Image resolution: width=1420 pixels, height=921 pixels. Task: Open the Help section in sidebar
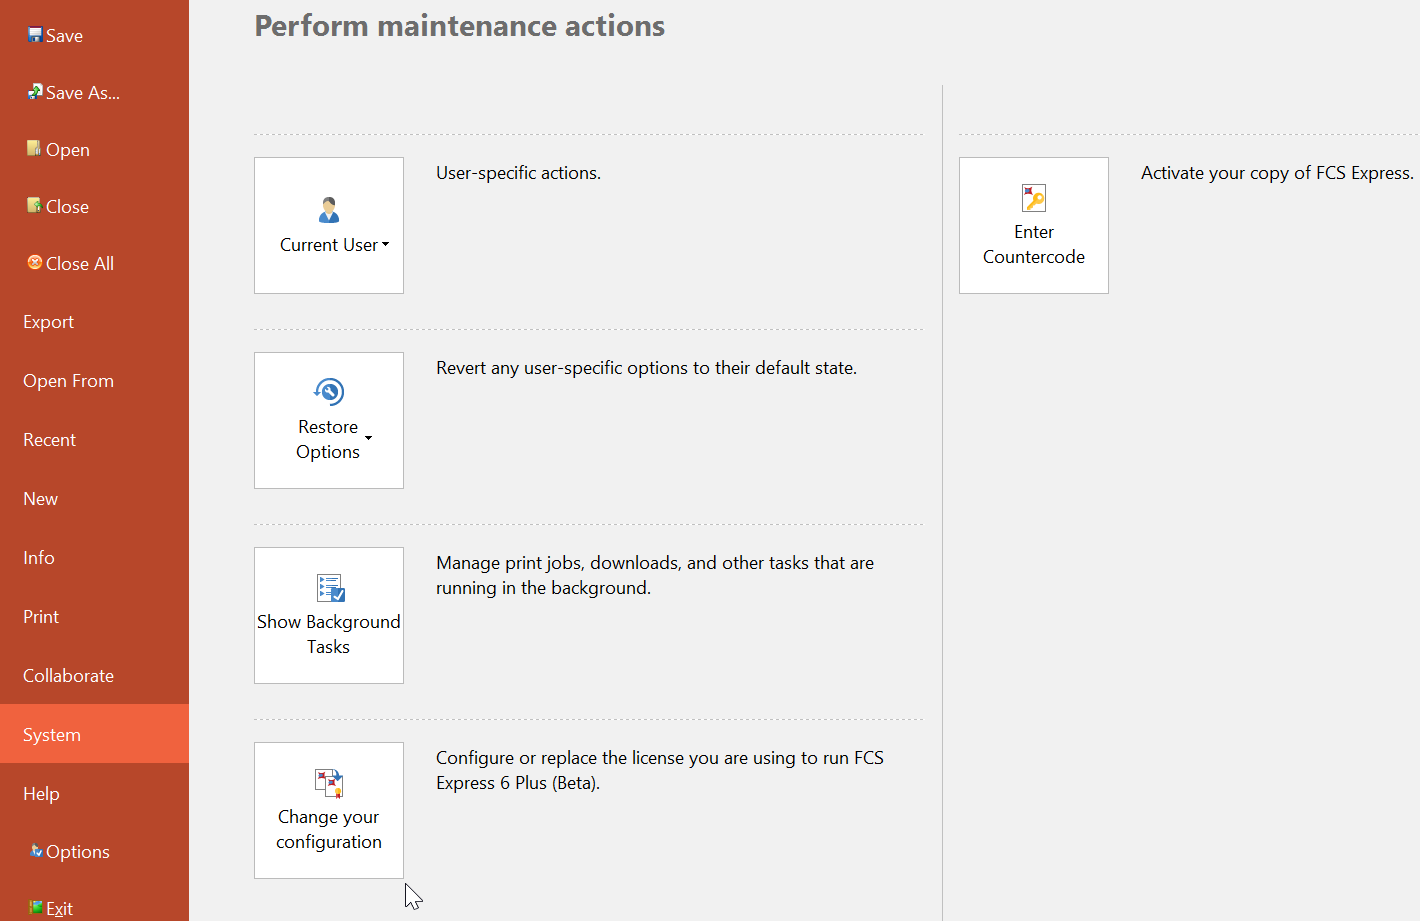[x=41, y=794]
